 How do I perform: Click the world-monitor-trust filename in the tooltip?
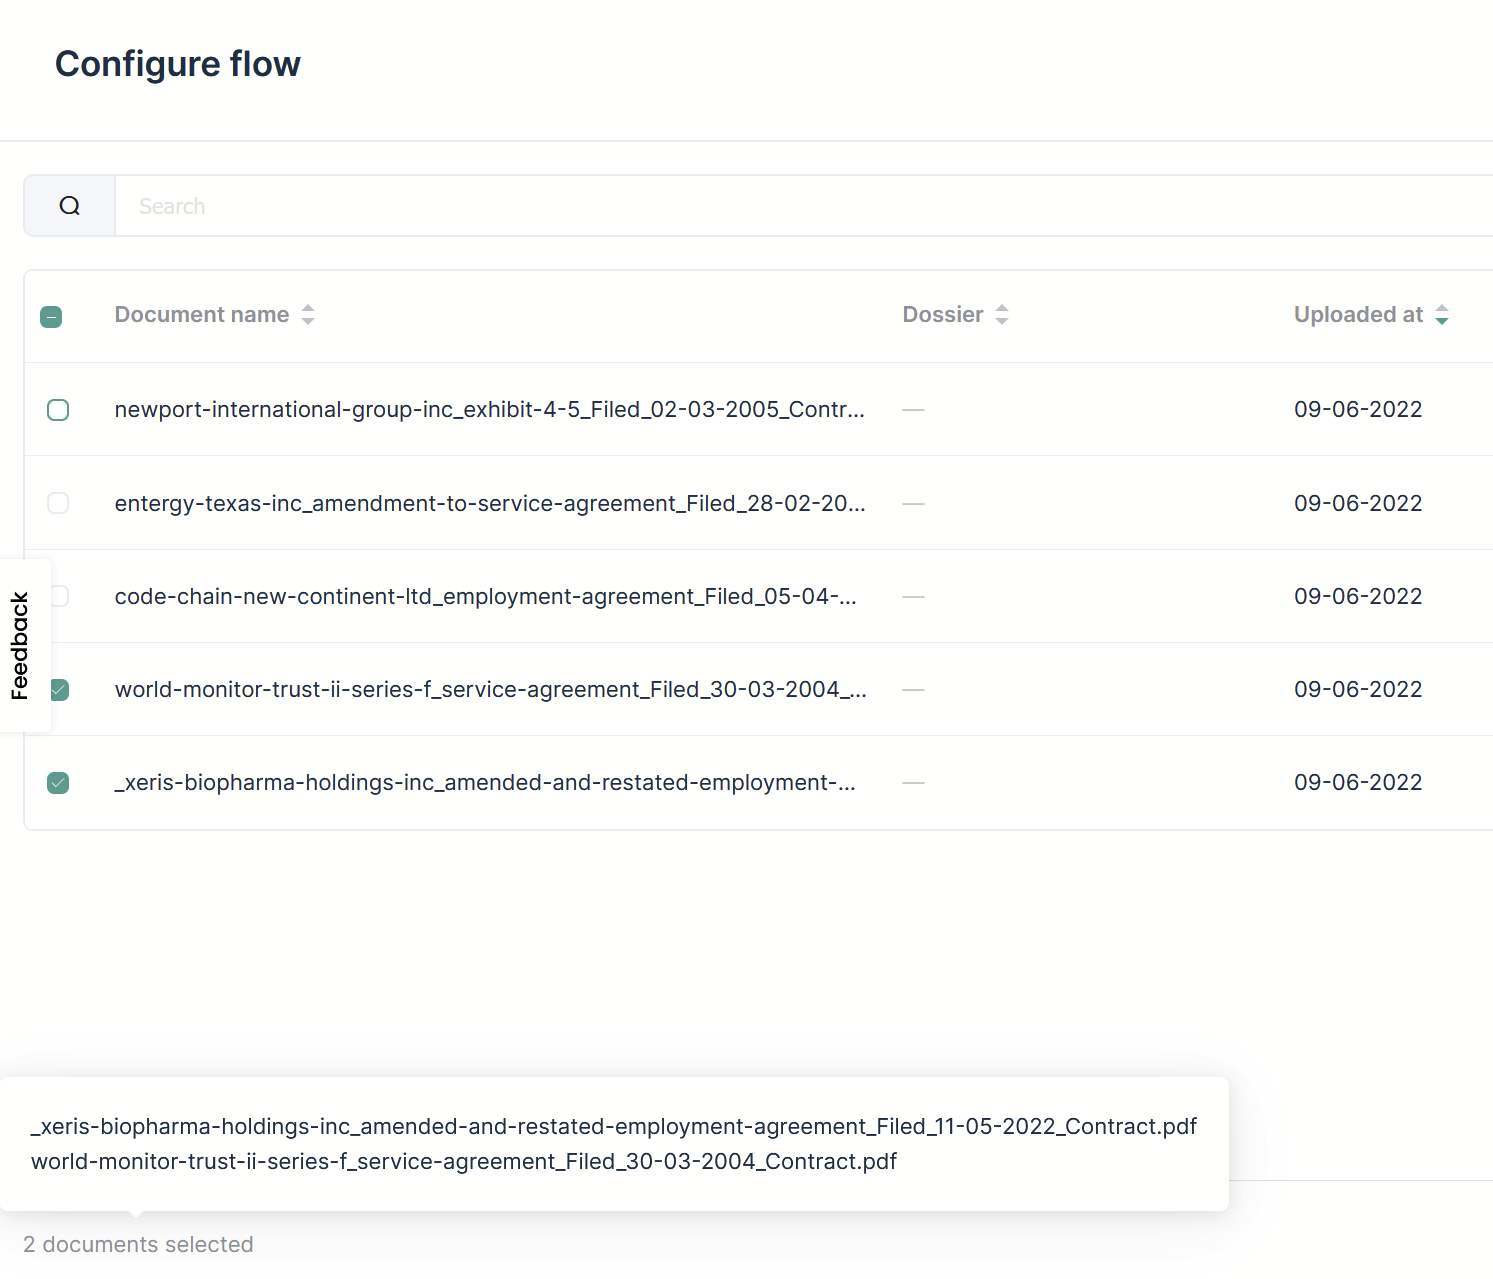tap(464, 1162)
